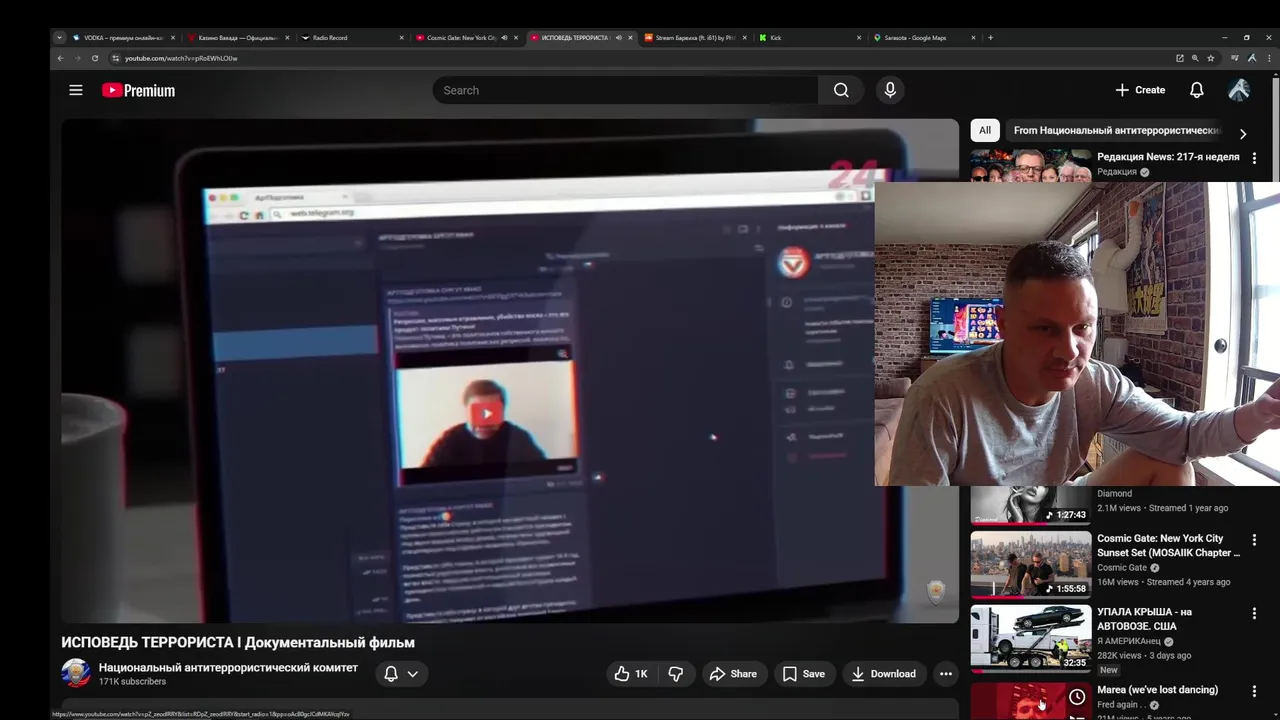Image resolution: width=1280 pixels, height=720 pixels.
Task: Bookmark this page with star icon
Action: pyautogui.click(x=1210, y=58)
